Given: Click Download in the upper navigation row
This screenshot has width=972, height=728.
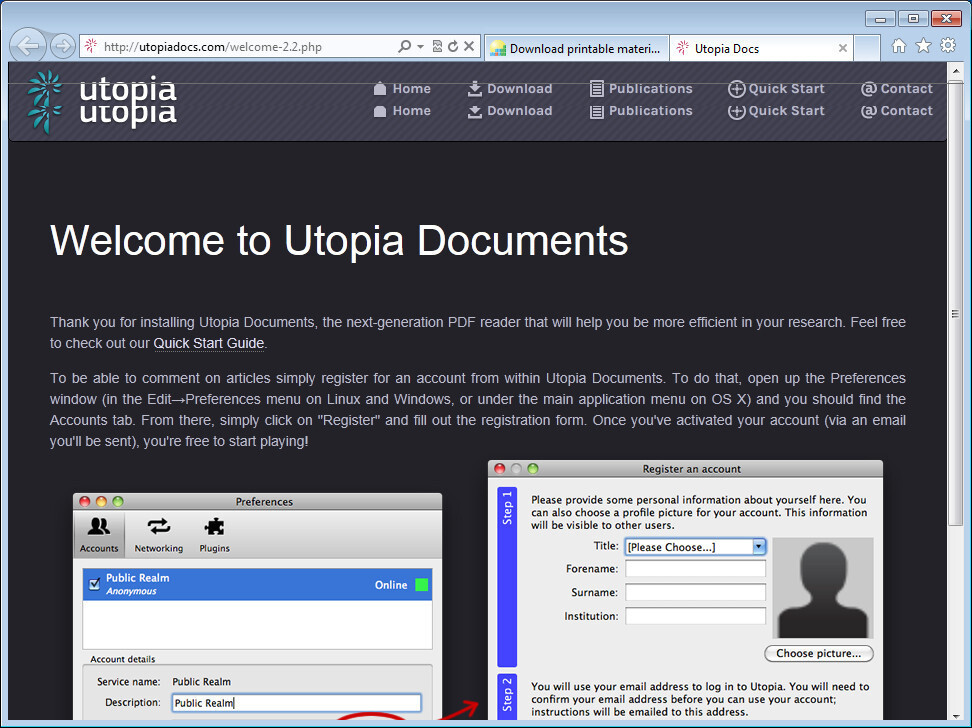Looking at the screenshot, I should (x=510, y=89).
